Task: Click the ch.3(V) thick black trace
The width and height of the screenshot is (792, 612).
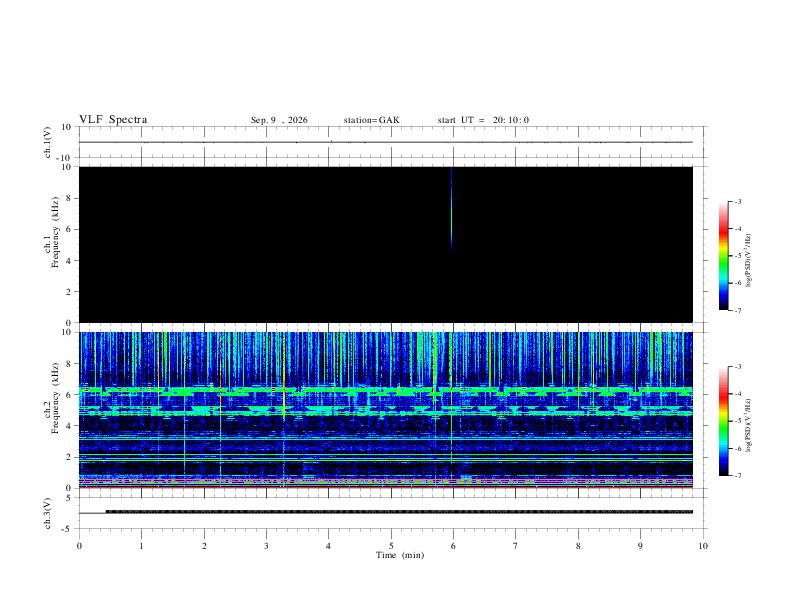Action: [399, 512]
